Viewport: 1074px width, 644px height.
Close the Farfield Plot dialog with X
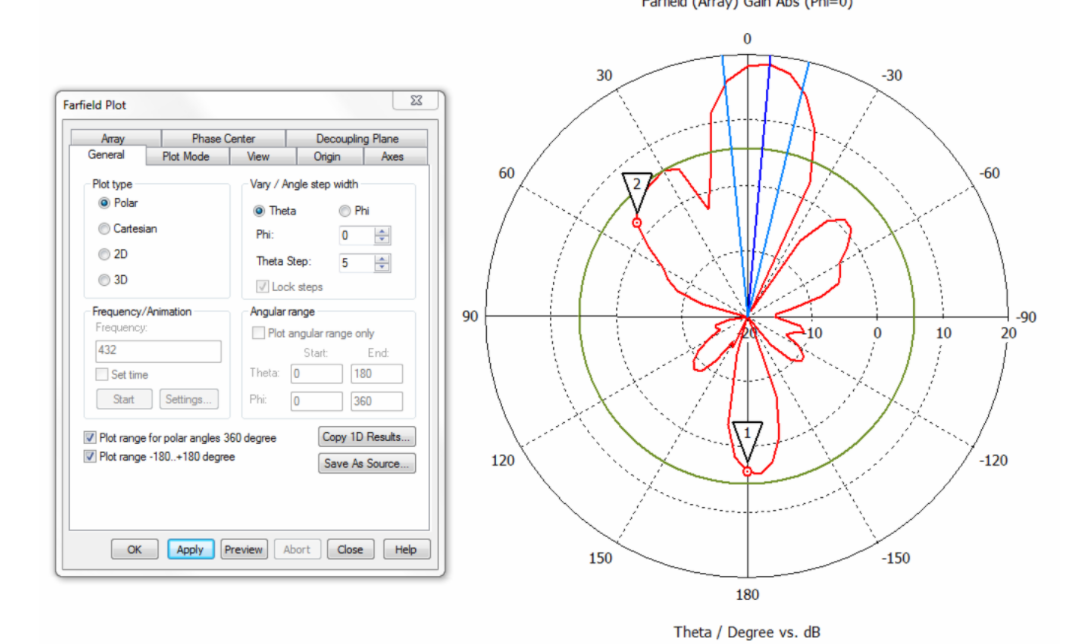pos(416,100)
